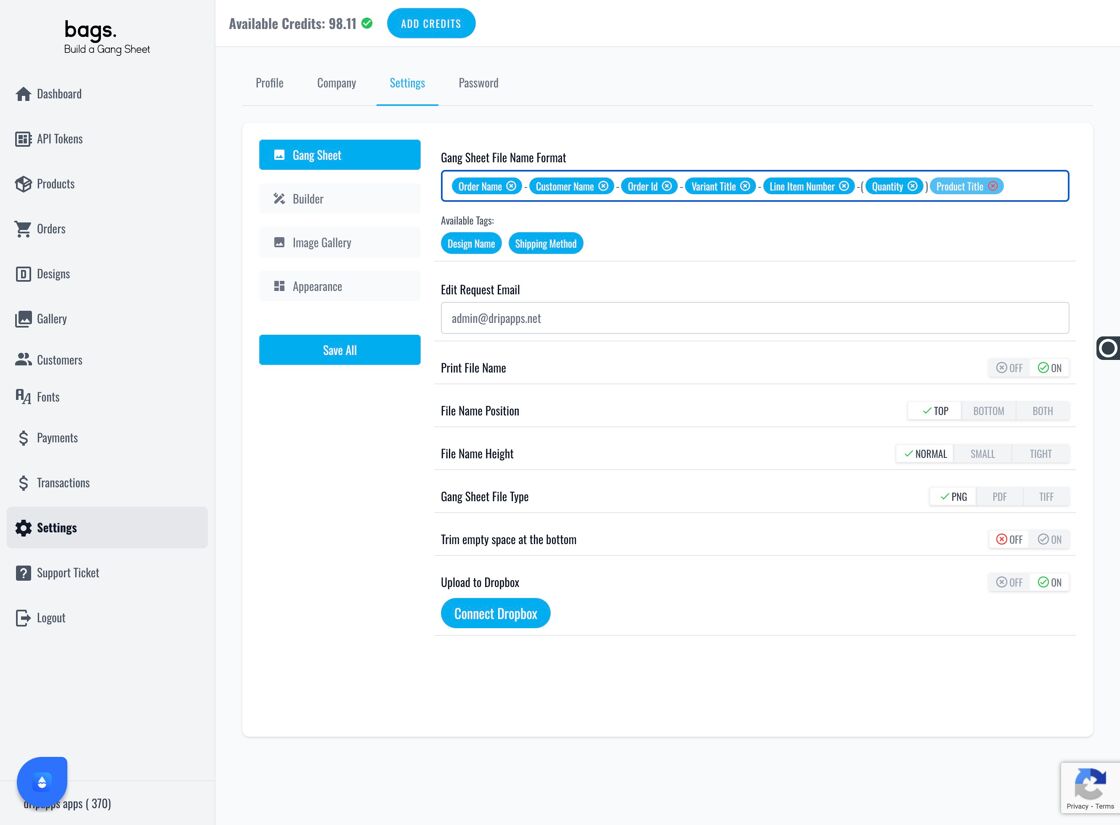Remove the Order Name tag

[x=511, y=186]
